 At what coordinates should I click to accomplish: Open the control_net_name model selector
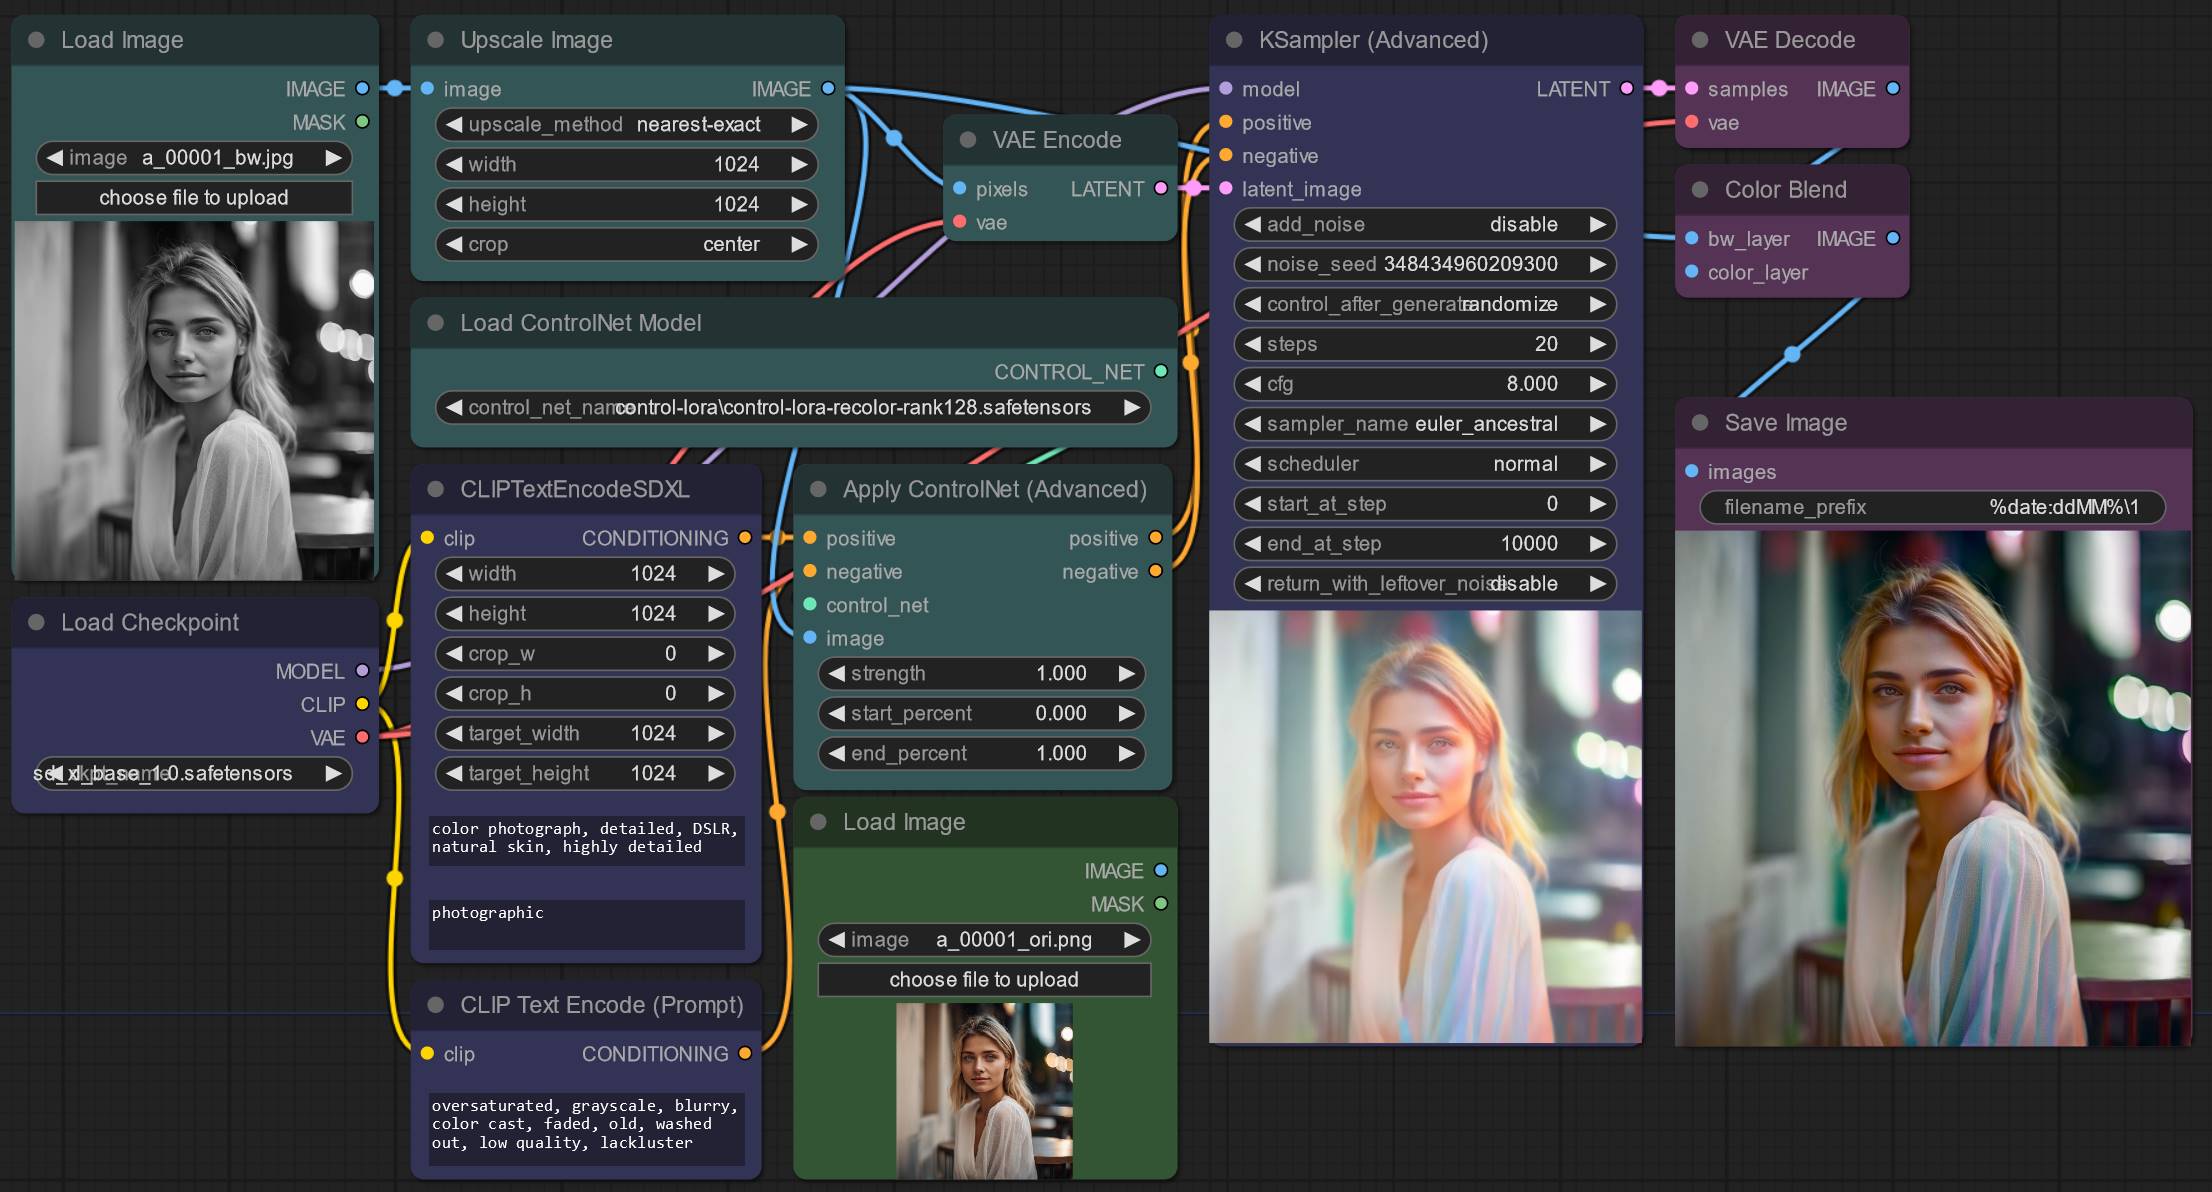[x=793, y=407]
